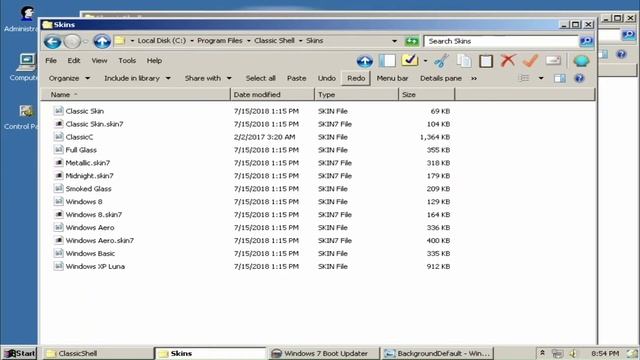
Task: Click the Undo command bar button
Action: 327,78
